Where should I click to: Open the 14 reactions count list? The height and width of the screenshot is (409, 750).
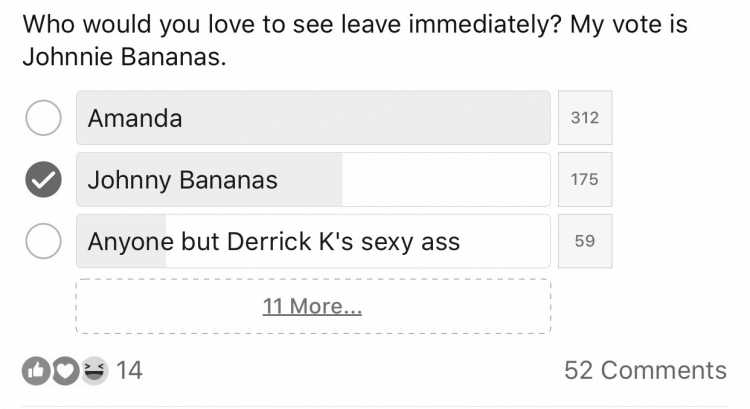(x=129, y=371)
